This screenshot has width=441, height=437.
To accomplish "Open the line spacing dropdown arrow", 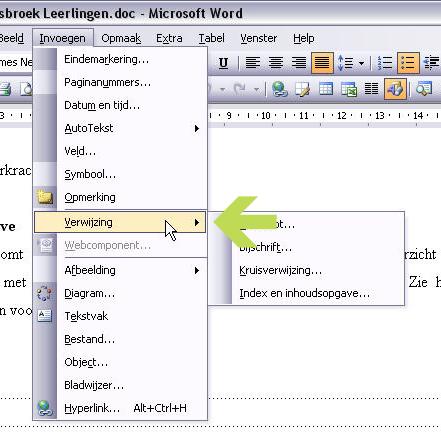I will point(361,63).
